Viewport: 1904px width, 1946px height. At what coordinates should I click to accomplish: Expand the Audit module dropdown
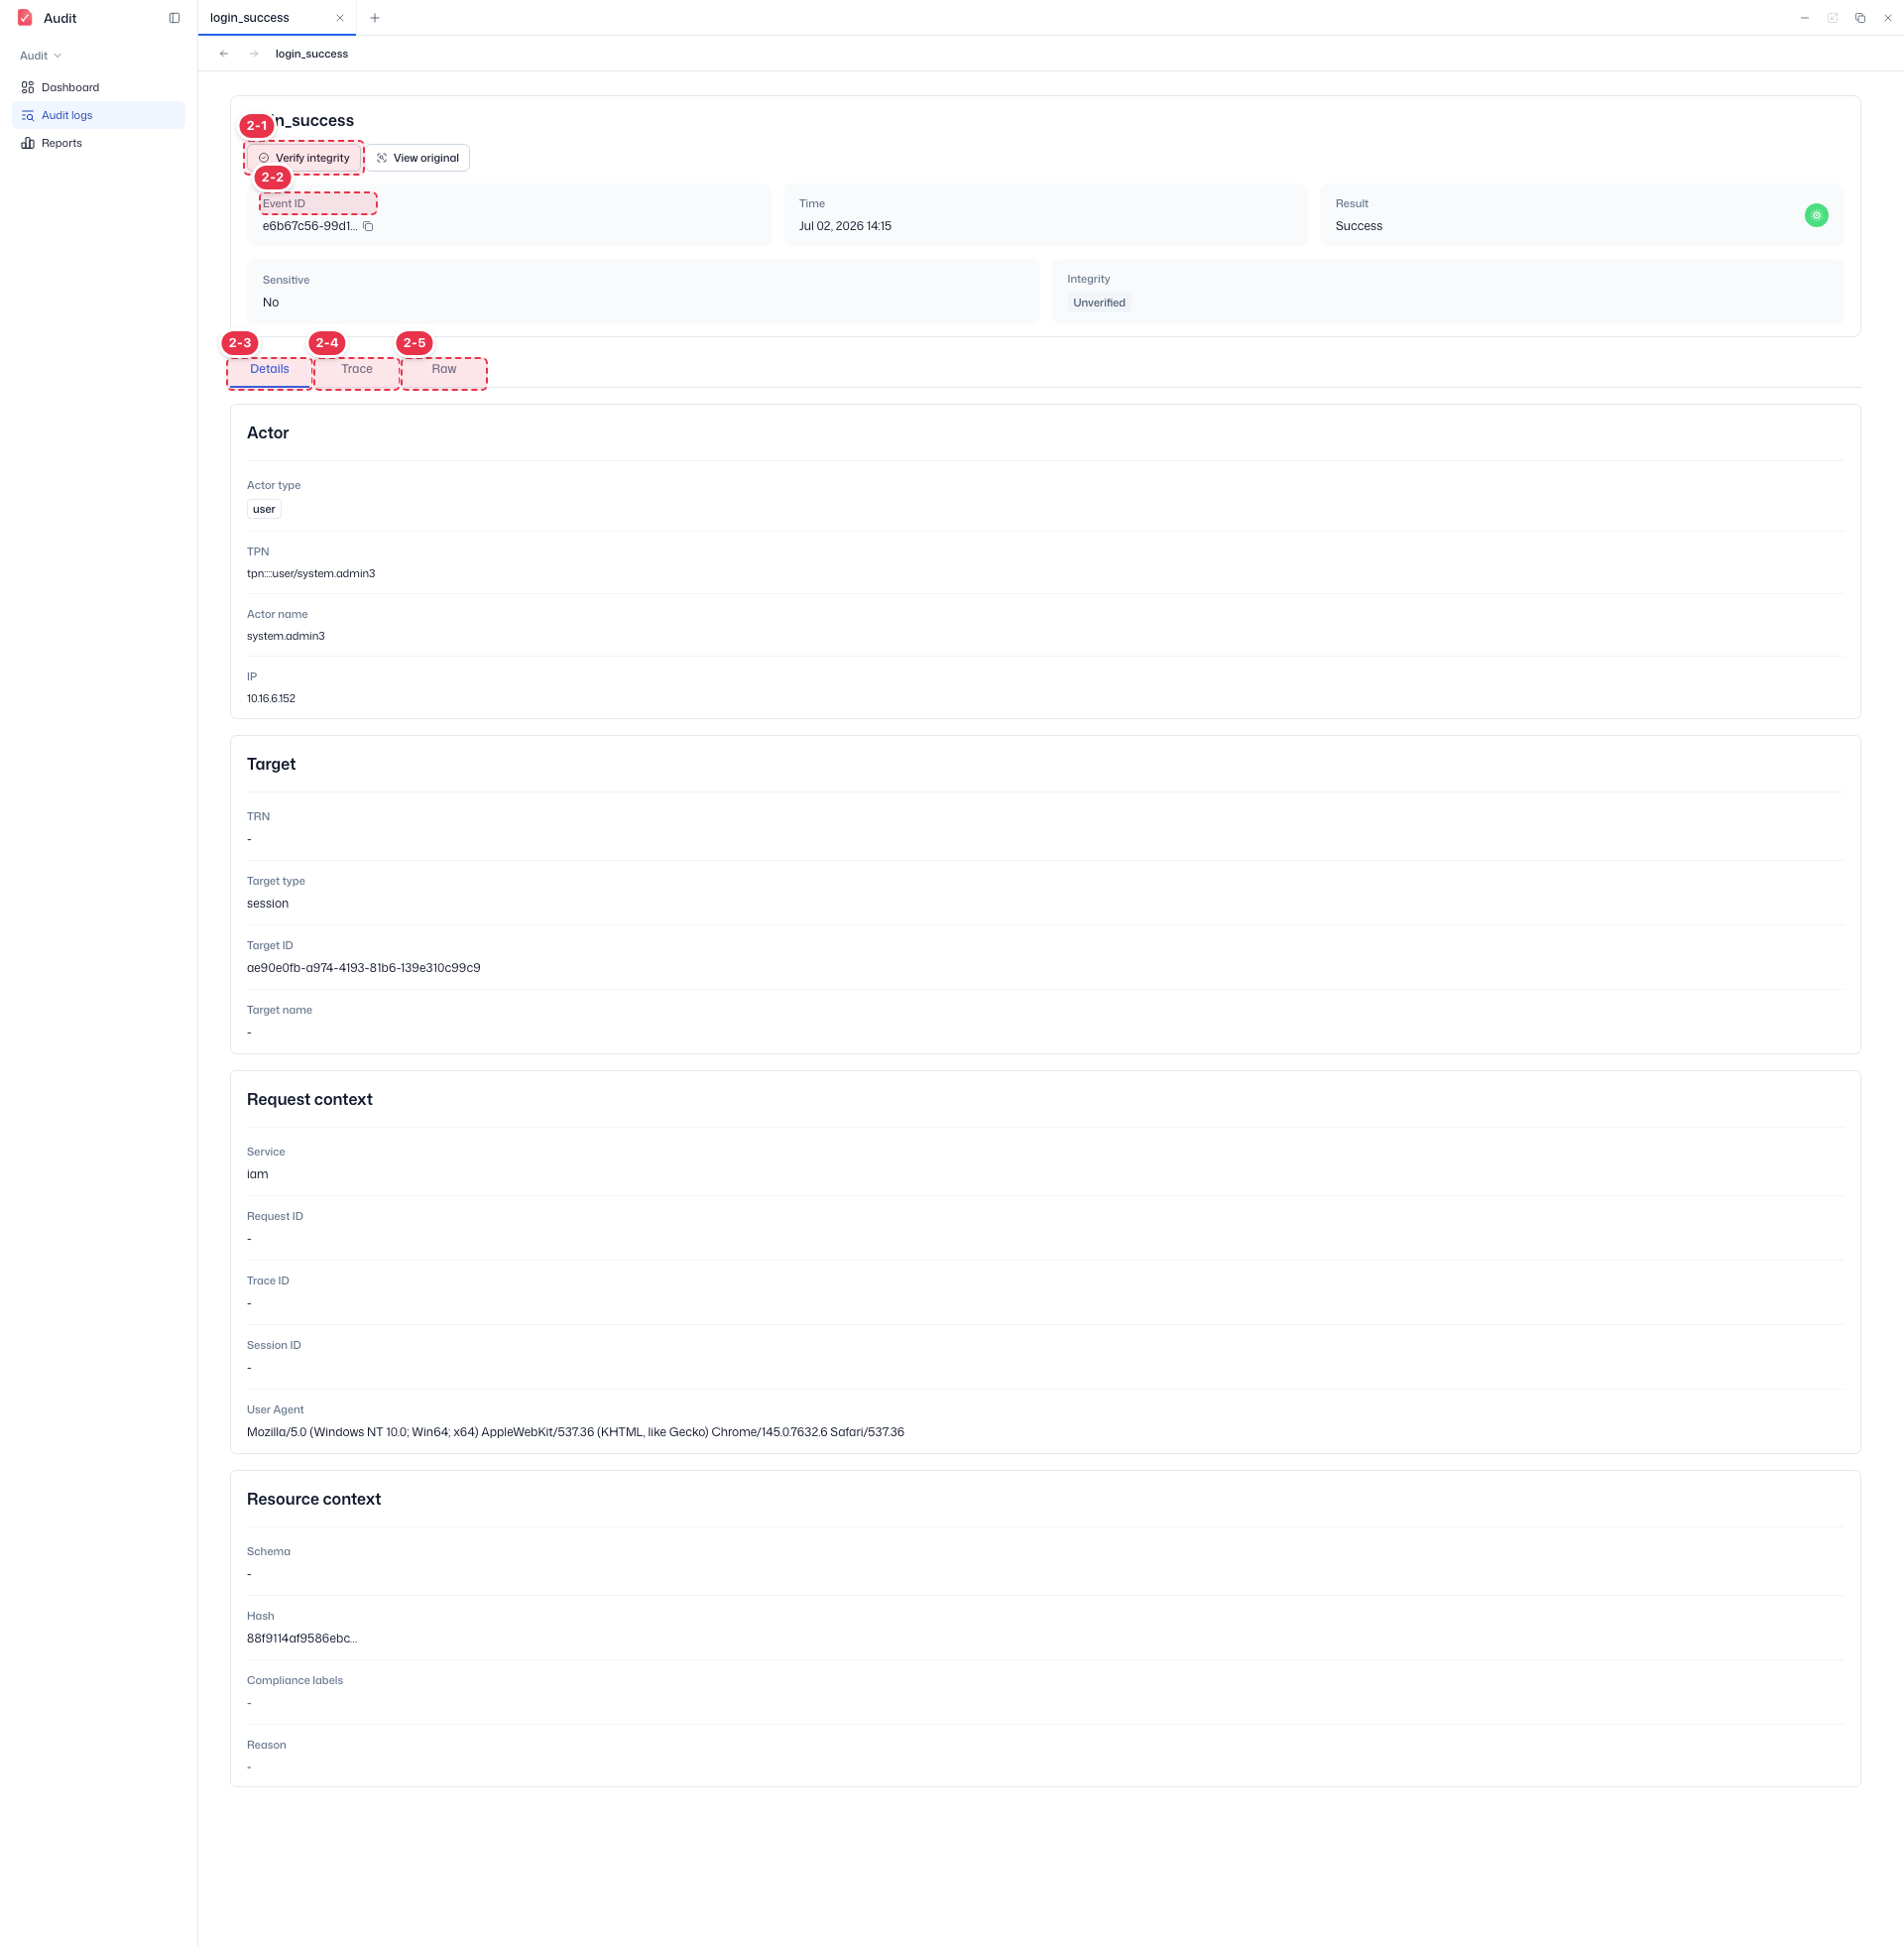click(x=41, y=56)
